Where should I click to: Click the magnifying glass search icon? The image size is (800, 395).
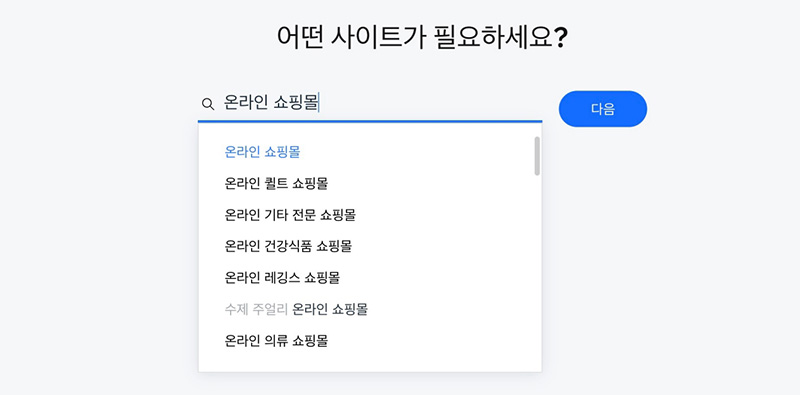pyautogui.click(x=208, y=104)
